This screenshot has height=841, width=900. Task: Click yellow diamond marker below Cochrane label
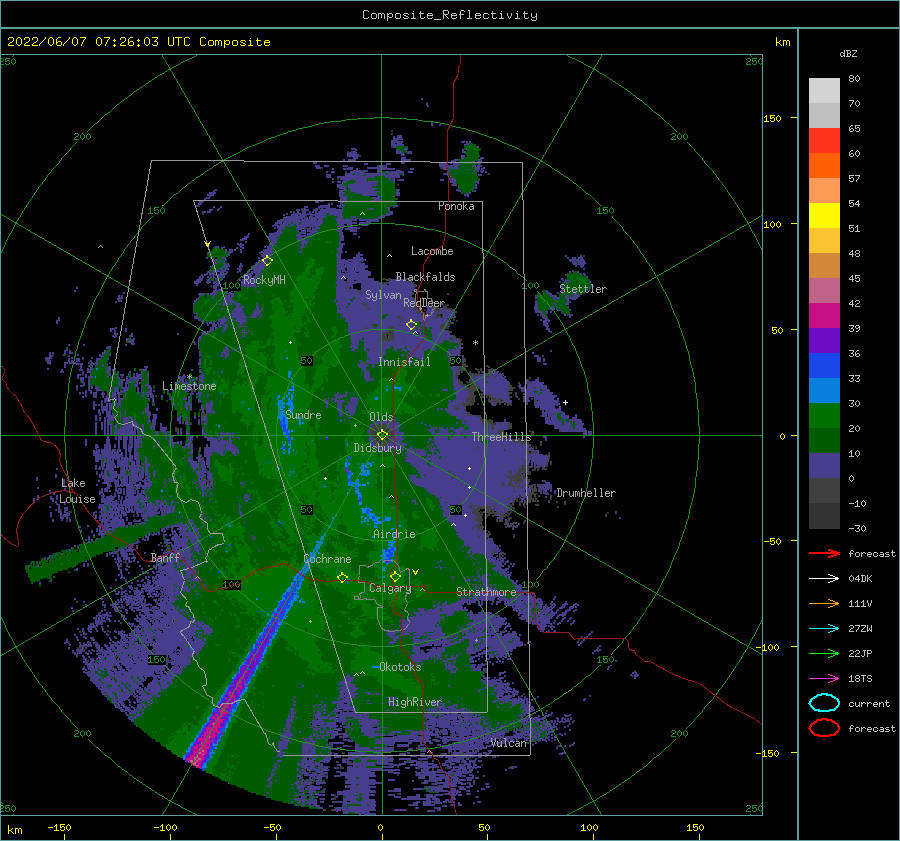tap(343, 577)
